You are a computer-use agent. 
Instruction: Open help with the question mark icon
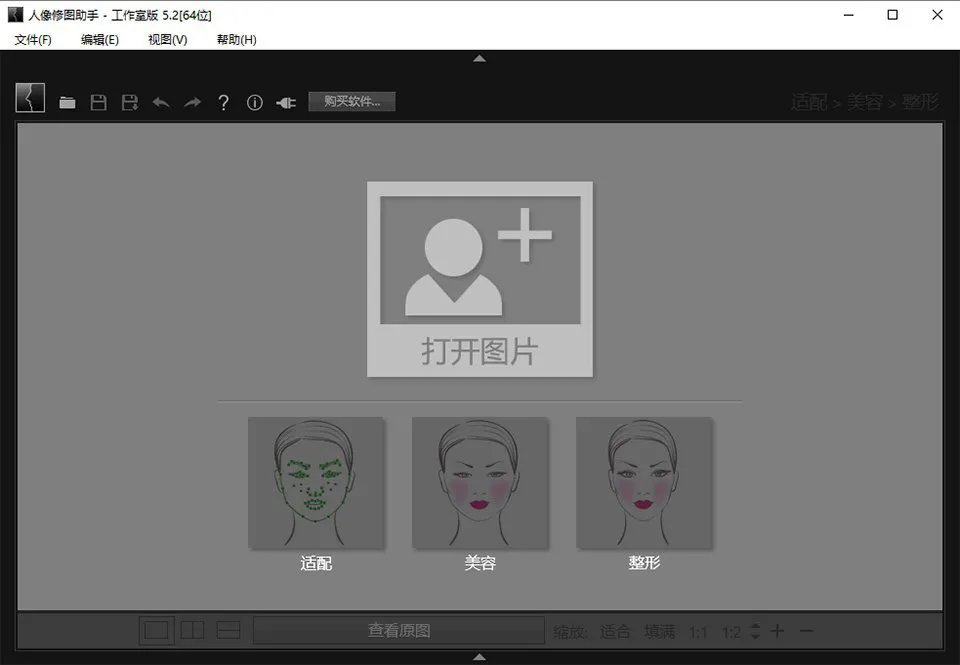[223, 102]
